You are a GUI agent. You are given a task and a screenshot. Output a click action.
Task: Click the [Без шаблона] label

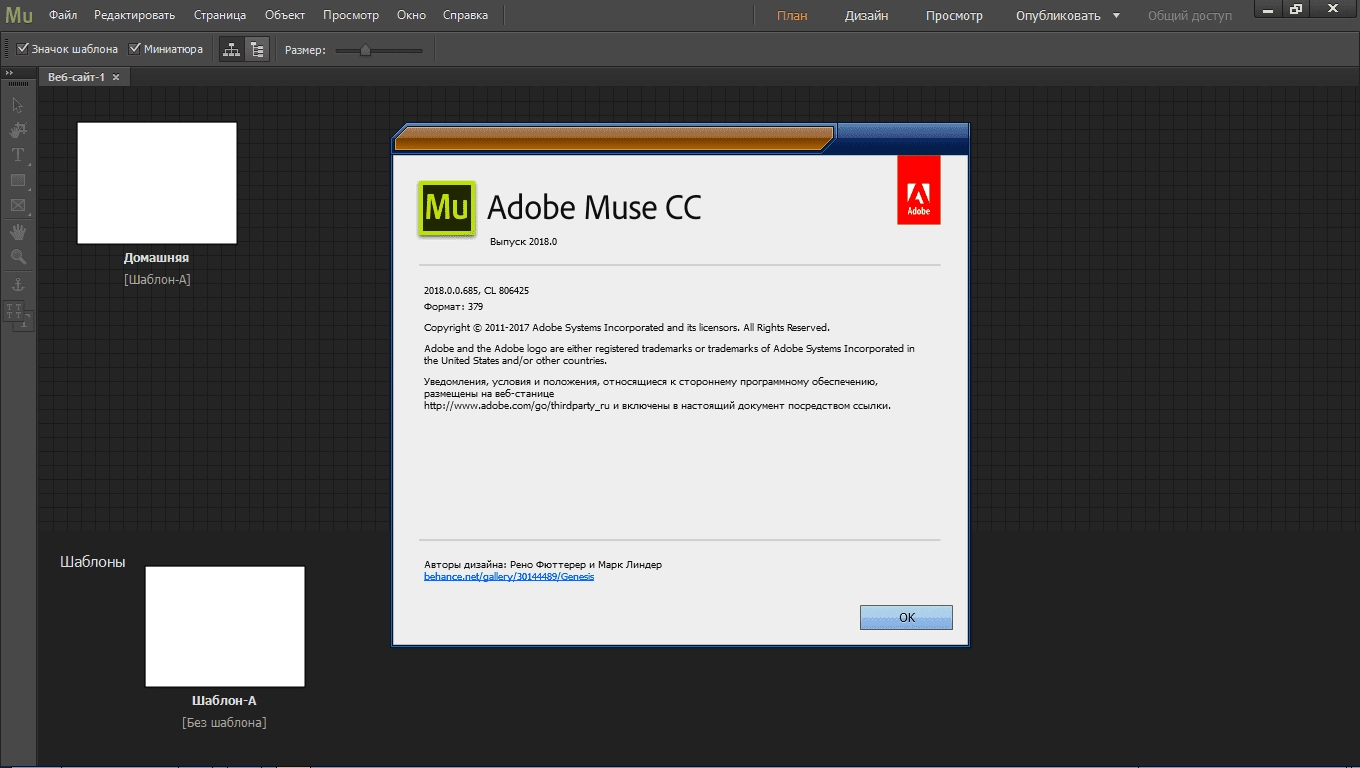pos(224,722)
